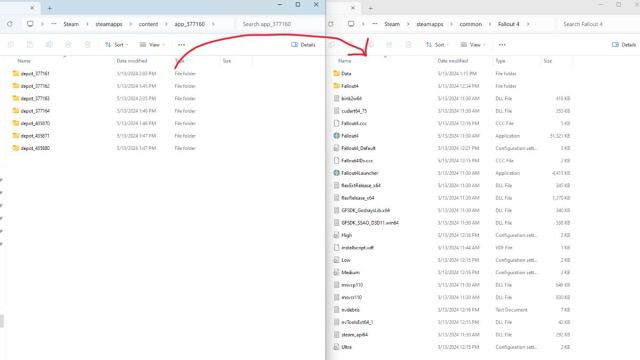The width and height of the screenshot is (640, 360).
Task: Click the Fallout4 folder icon below Data
Action: coord(336,86)
